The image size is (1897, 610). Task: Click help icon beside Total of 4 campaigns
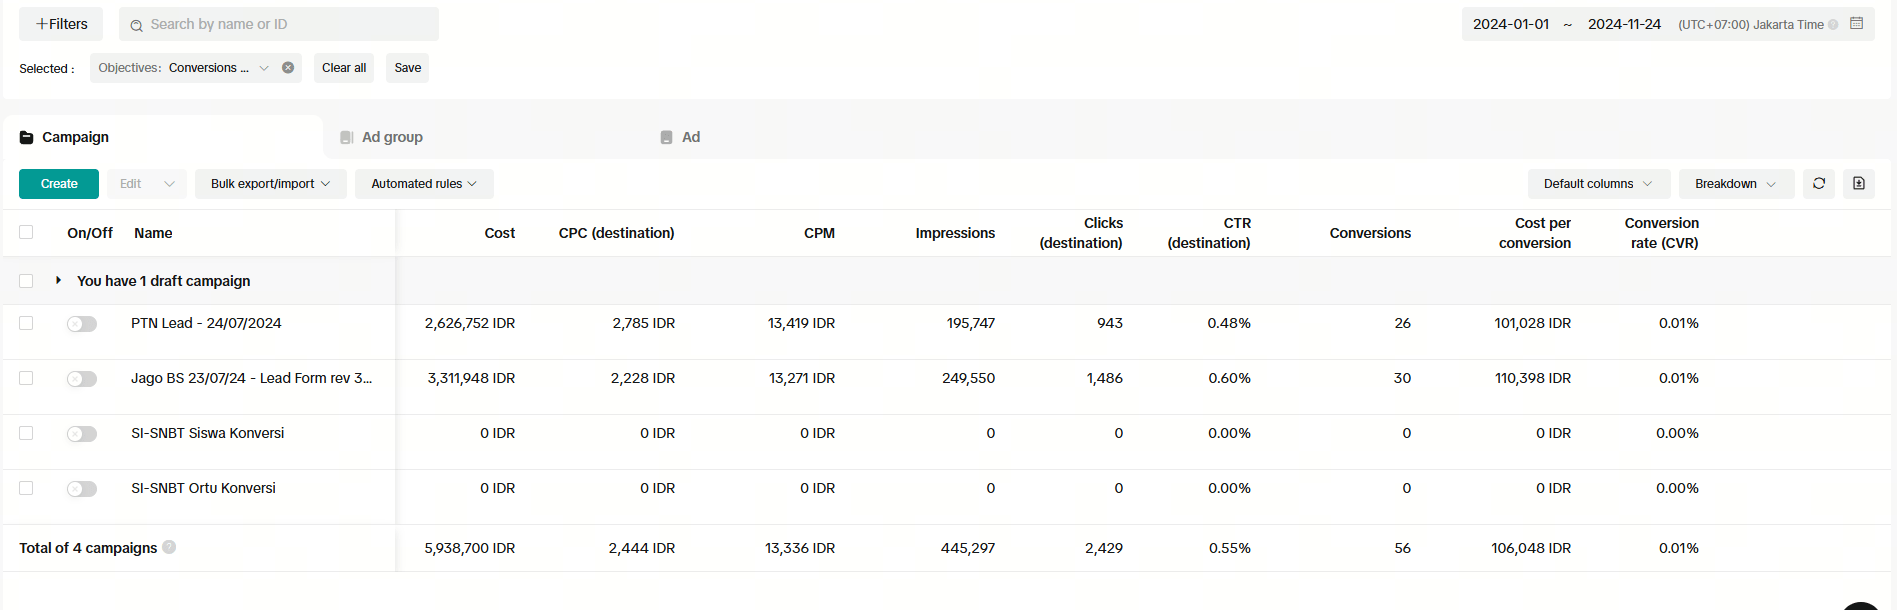[x=169, y=547]
